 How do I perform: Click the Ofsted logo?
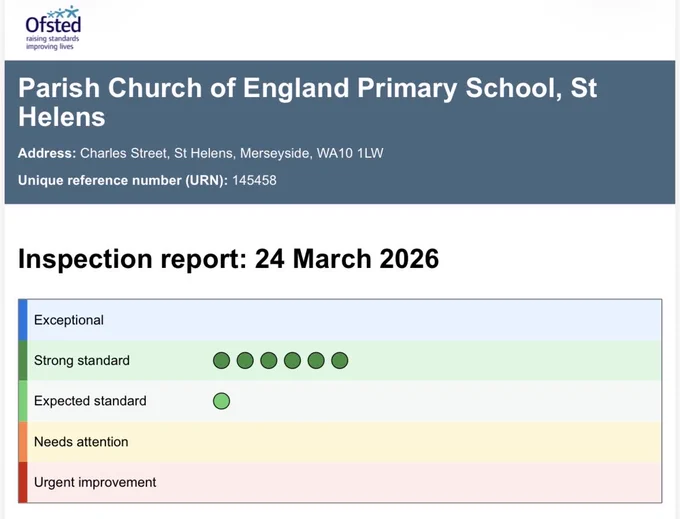pyautogui.click(x=53, y=28)
